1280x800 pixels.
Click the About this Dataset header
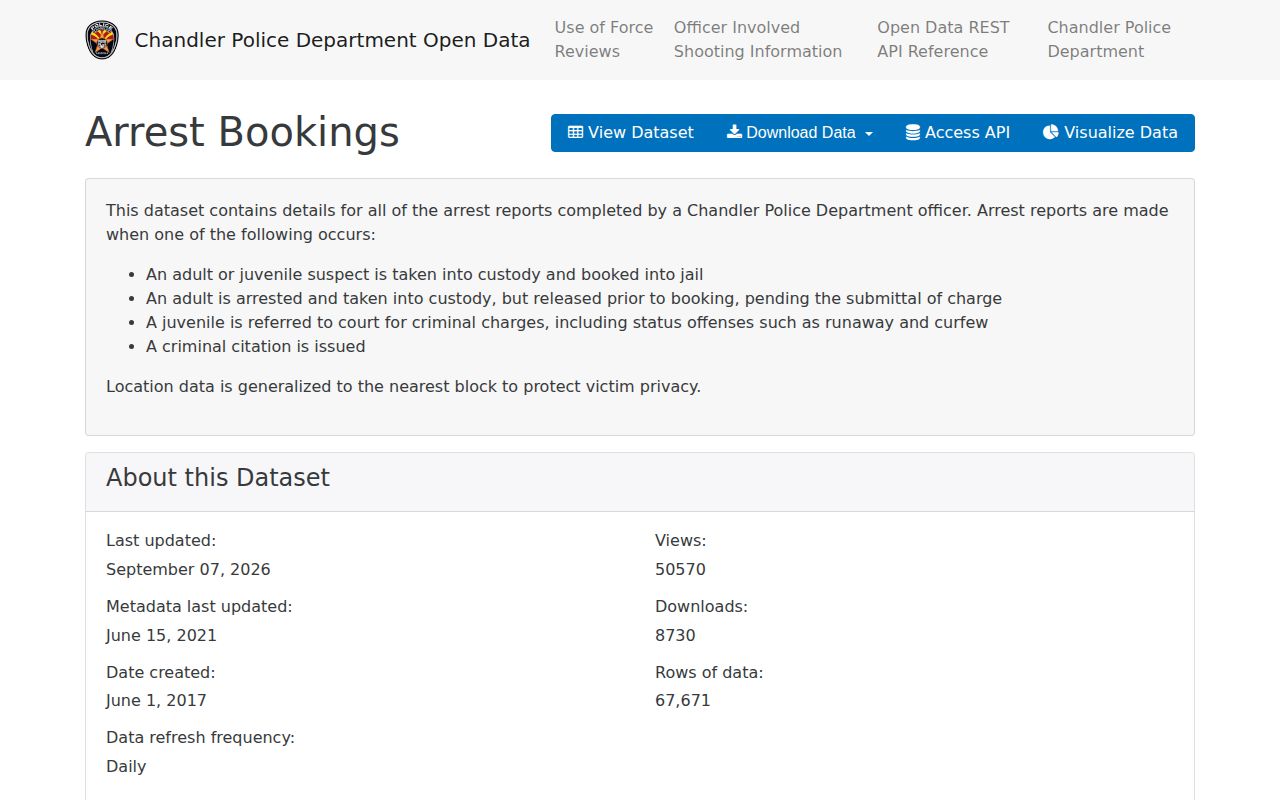click(x=218, y=478)
